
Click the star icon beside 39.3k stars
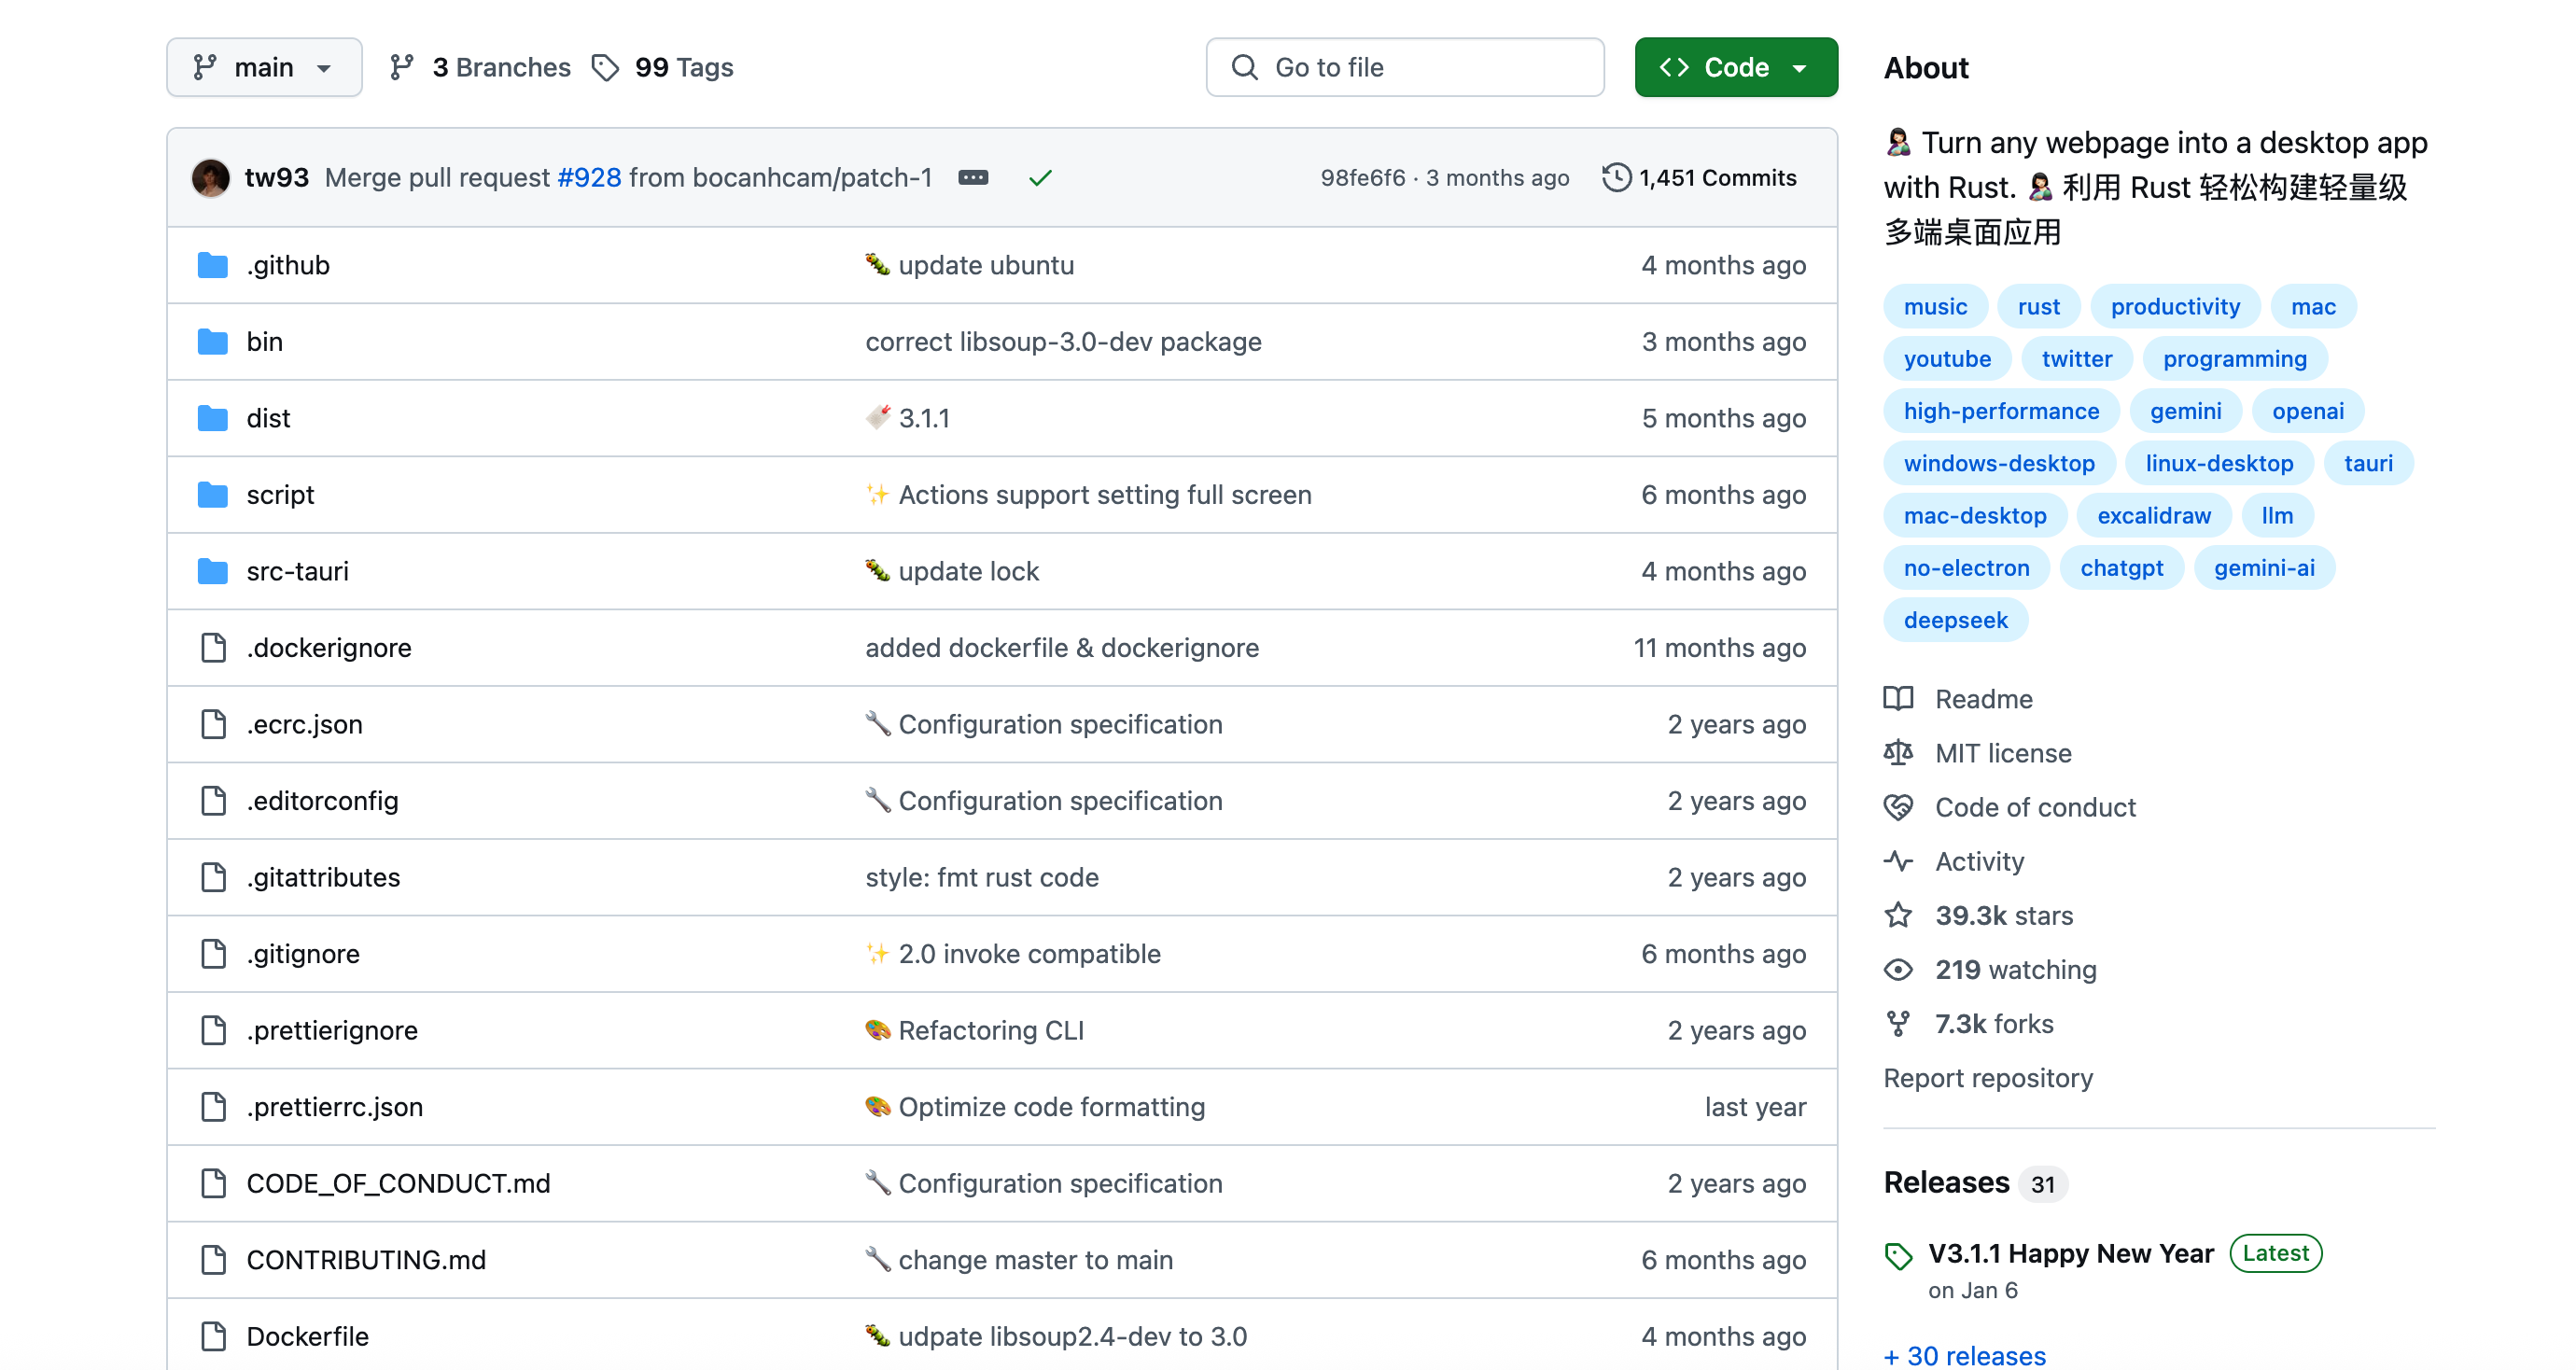(x=1898, y=915)
